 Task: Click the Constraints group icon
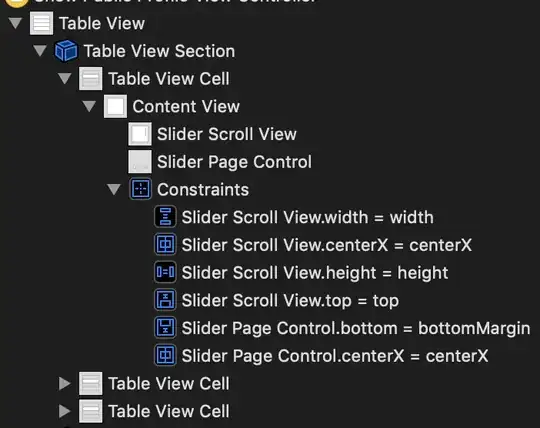click(140, 189)
